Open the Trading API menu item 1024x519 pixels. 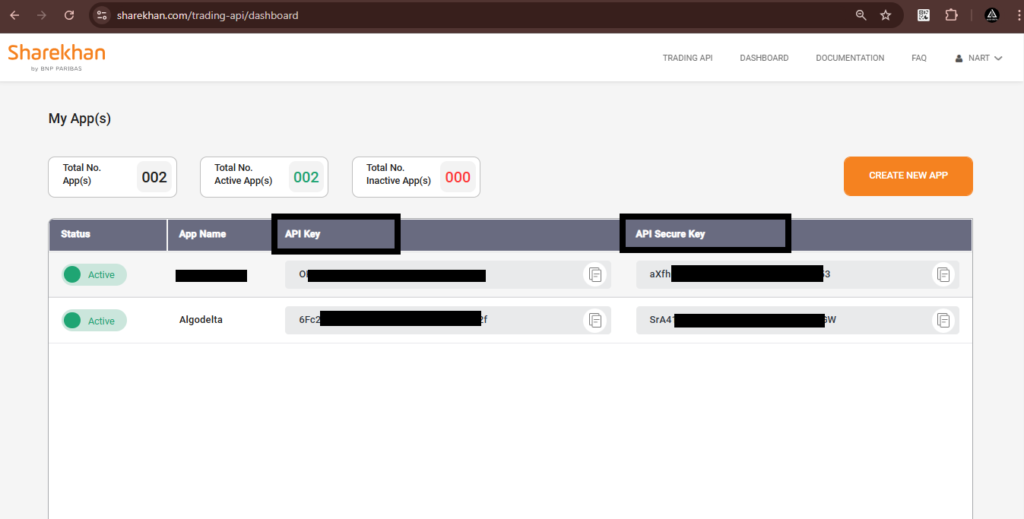687,58
